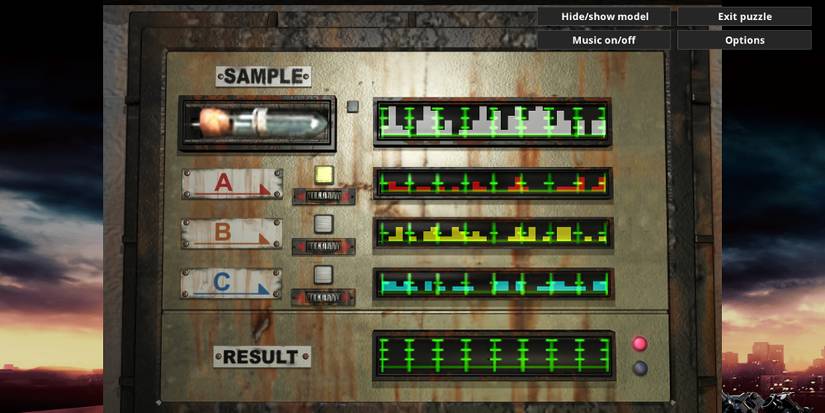825x413 pixels.
Task: Exit the puzzle
Action: [744, 16]
